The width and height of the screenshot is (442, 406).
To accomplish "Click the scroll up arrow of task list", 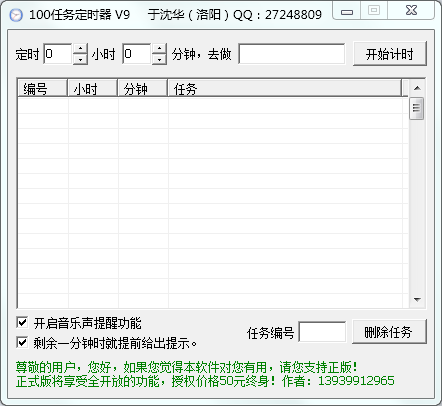I will point(417,88).
